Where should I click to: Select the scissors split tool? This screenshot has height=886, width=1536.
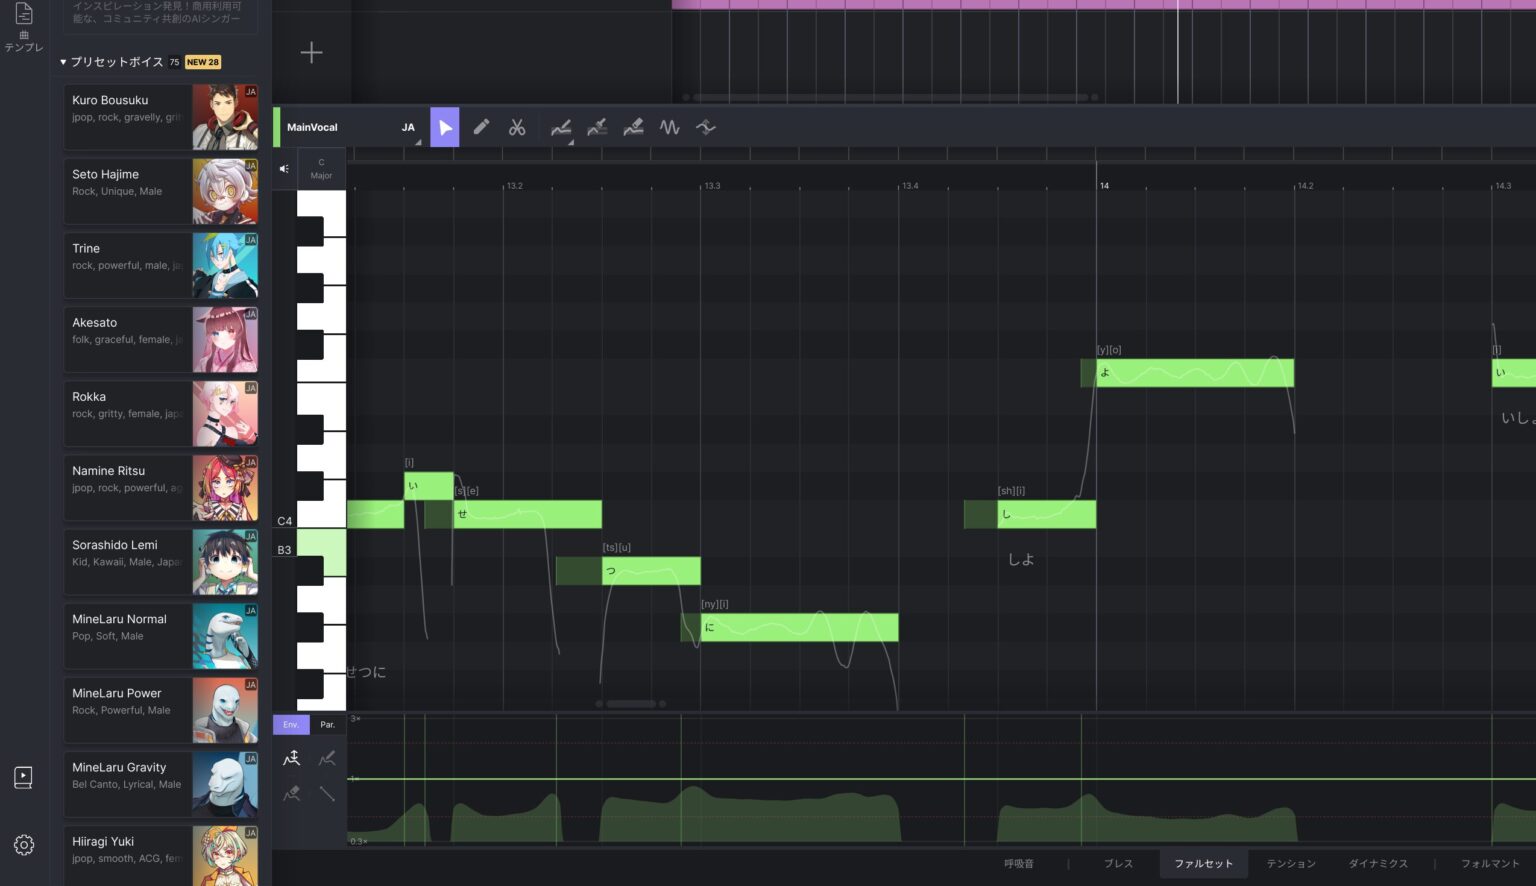(518, 127)
